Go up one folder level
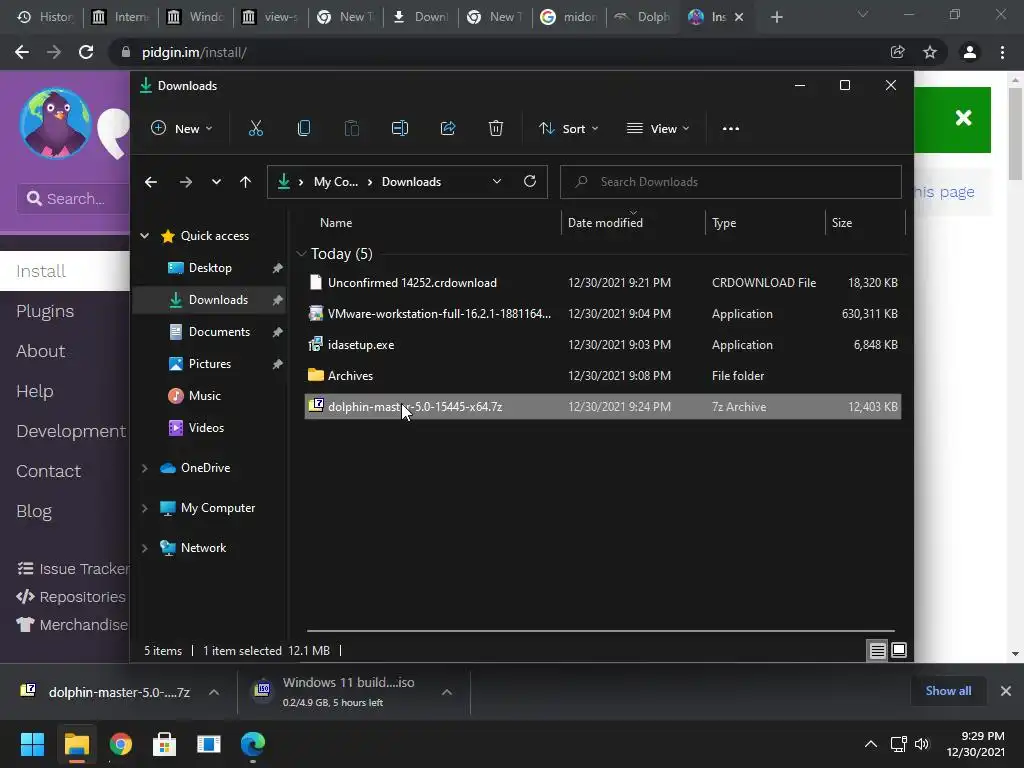Image resolution: width=1024 pixels, height=768 pixels. coord(245,182)
